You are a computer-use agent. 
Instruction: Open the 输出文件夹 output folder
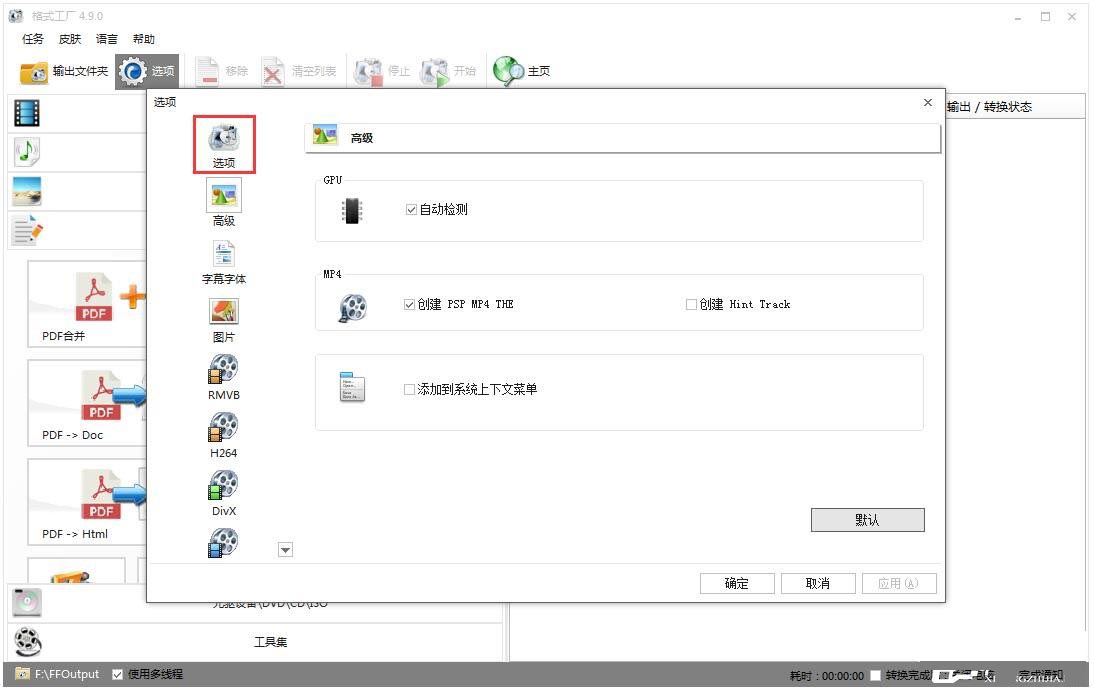[64, 71]
